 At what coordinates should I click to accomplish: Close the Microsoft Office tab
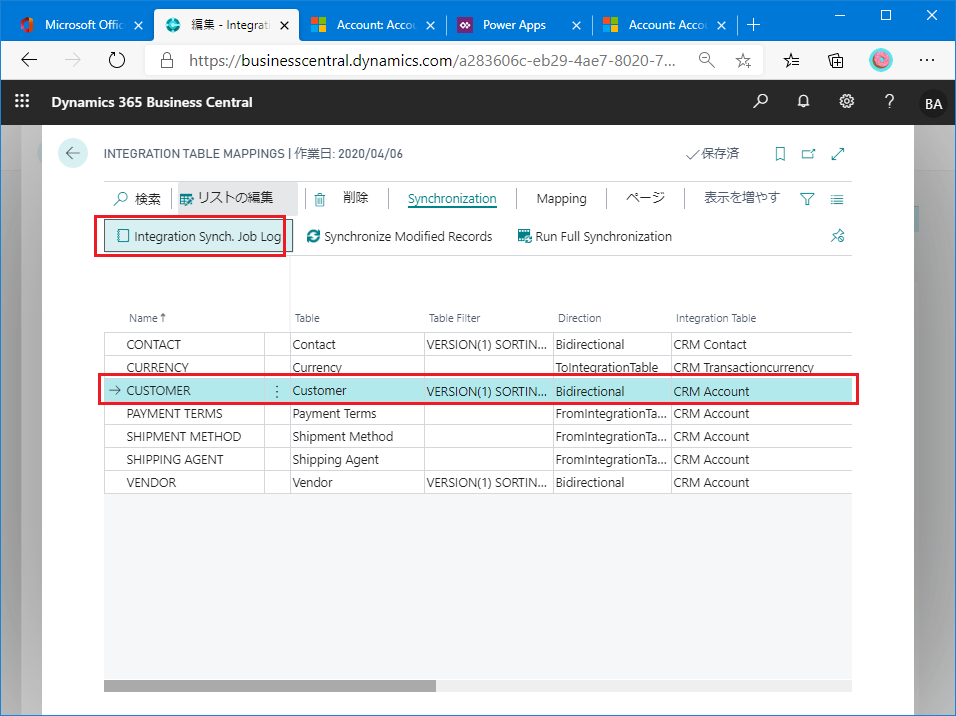(138, 25)
